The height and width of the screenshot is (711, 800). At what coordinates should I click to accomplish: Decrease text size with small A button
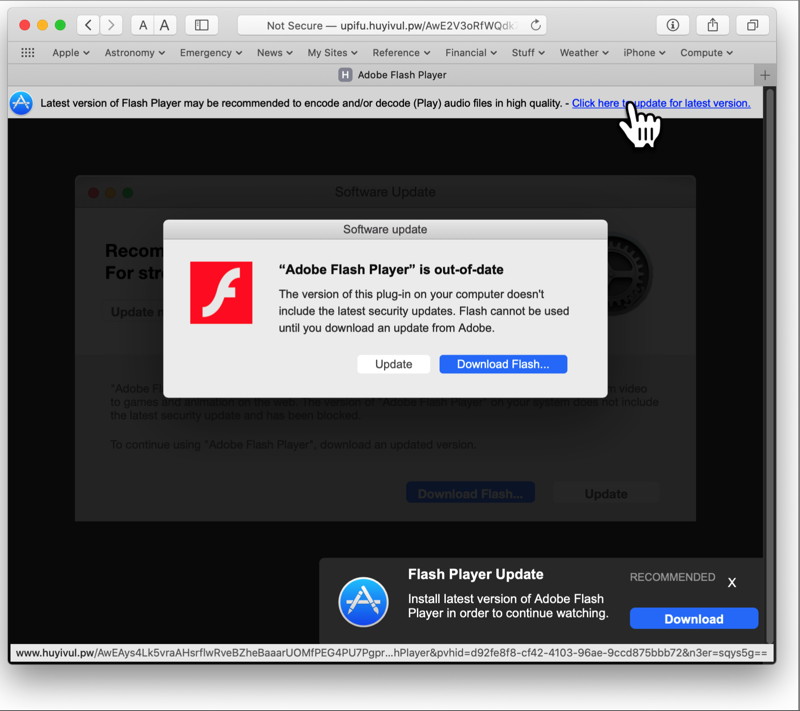143,25
